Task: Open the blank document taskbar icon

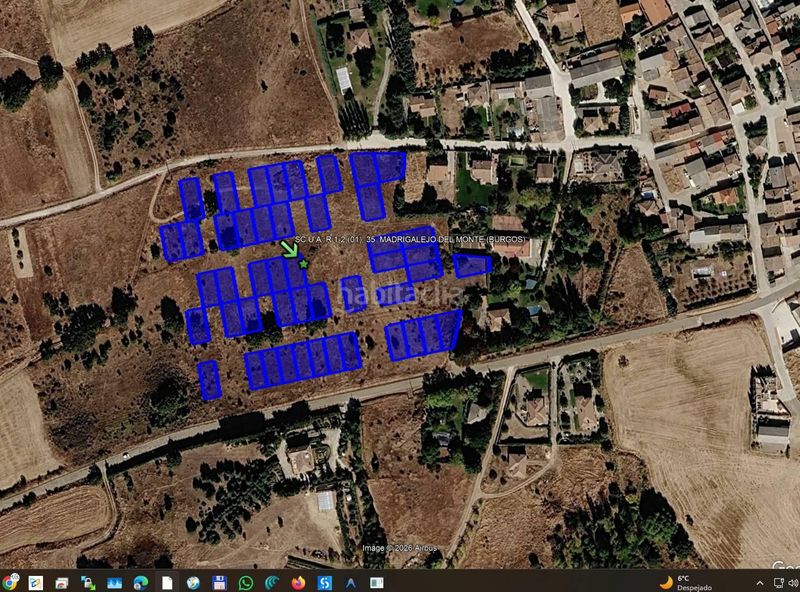Action: click(167, 583)
